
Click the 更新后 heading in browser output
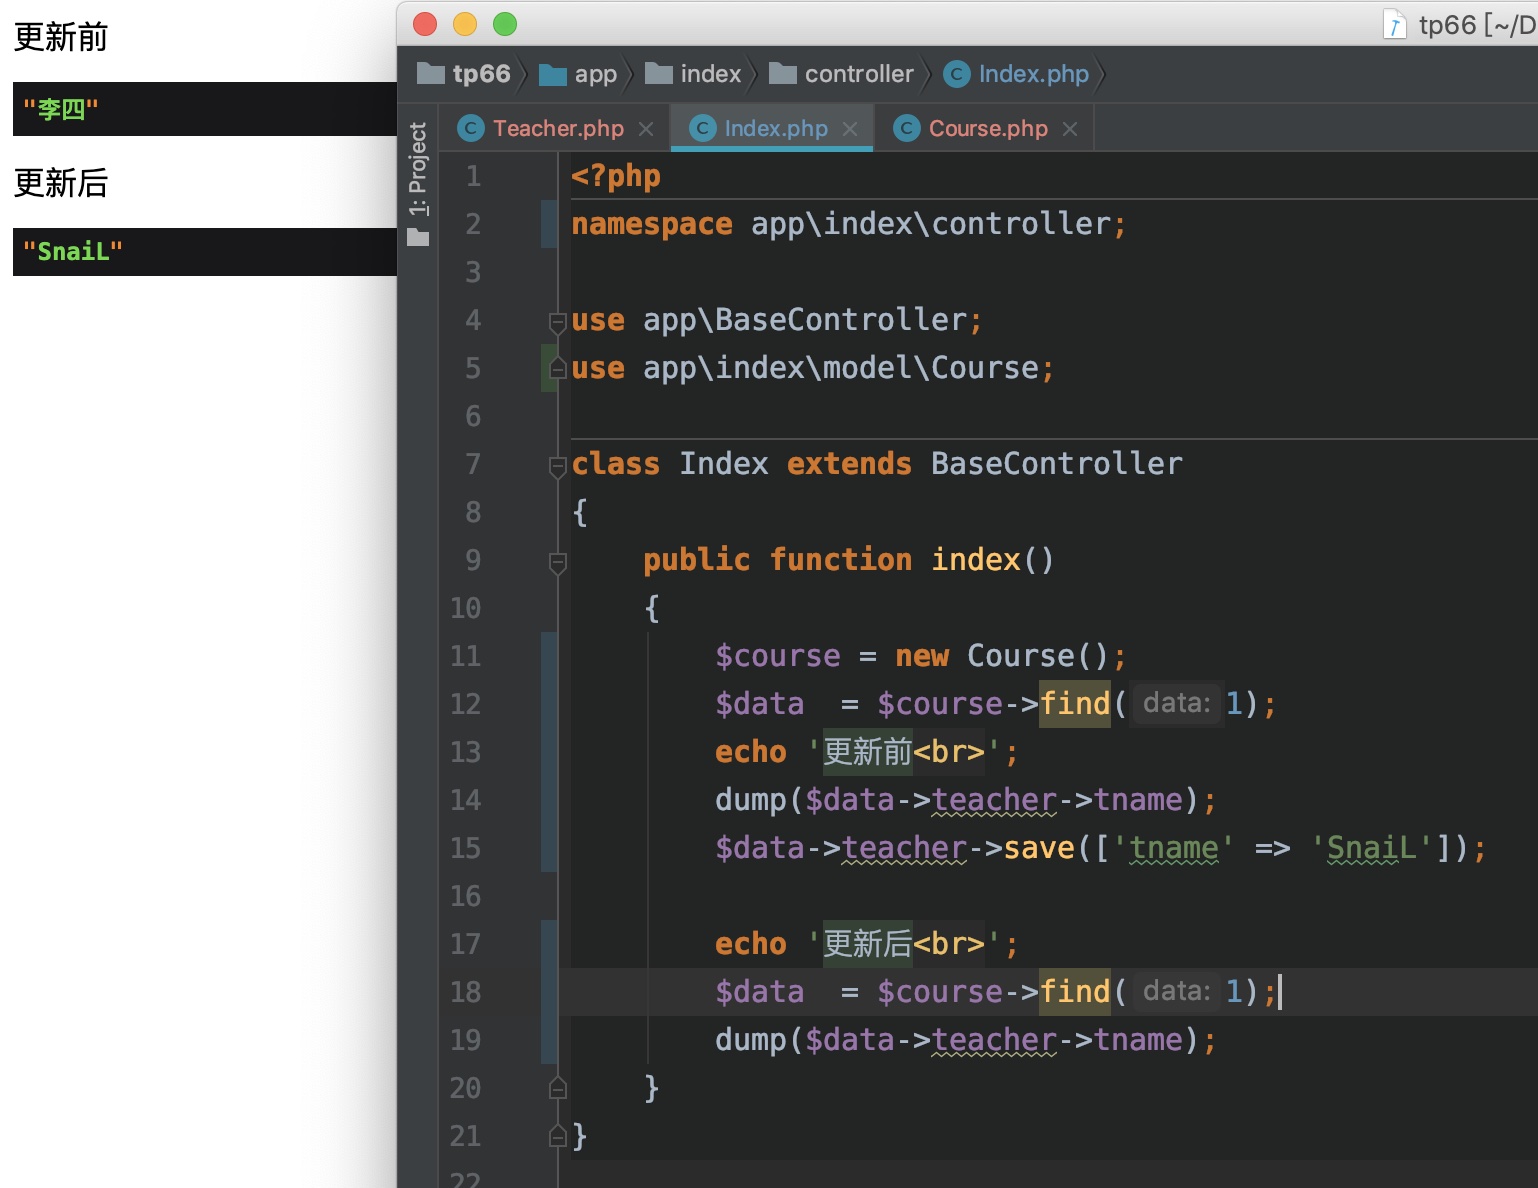[x=61, y=183]
